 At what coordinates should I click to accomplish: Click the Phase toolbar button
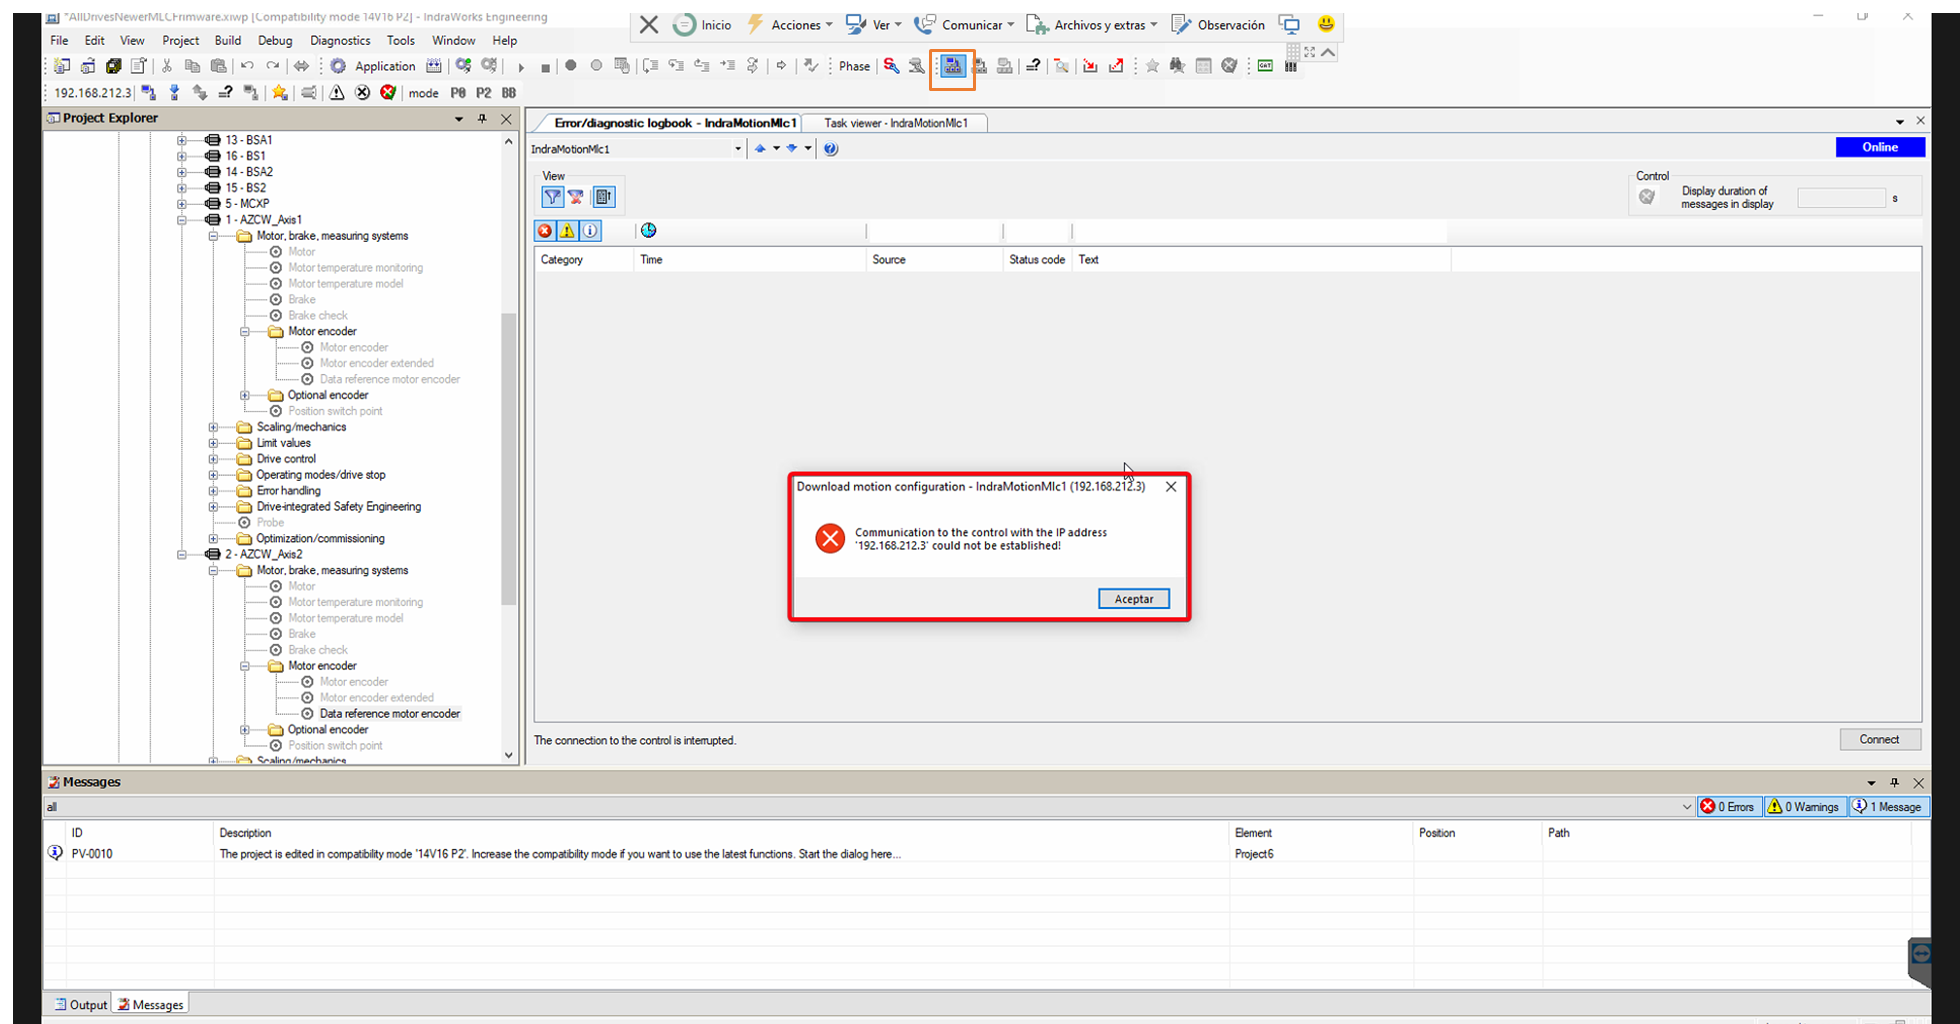click(x=854, y=66)
